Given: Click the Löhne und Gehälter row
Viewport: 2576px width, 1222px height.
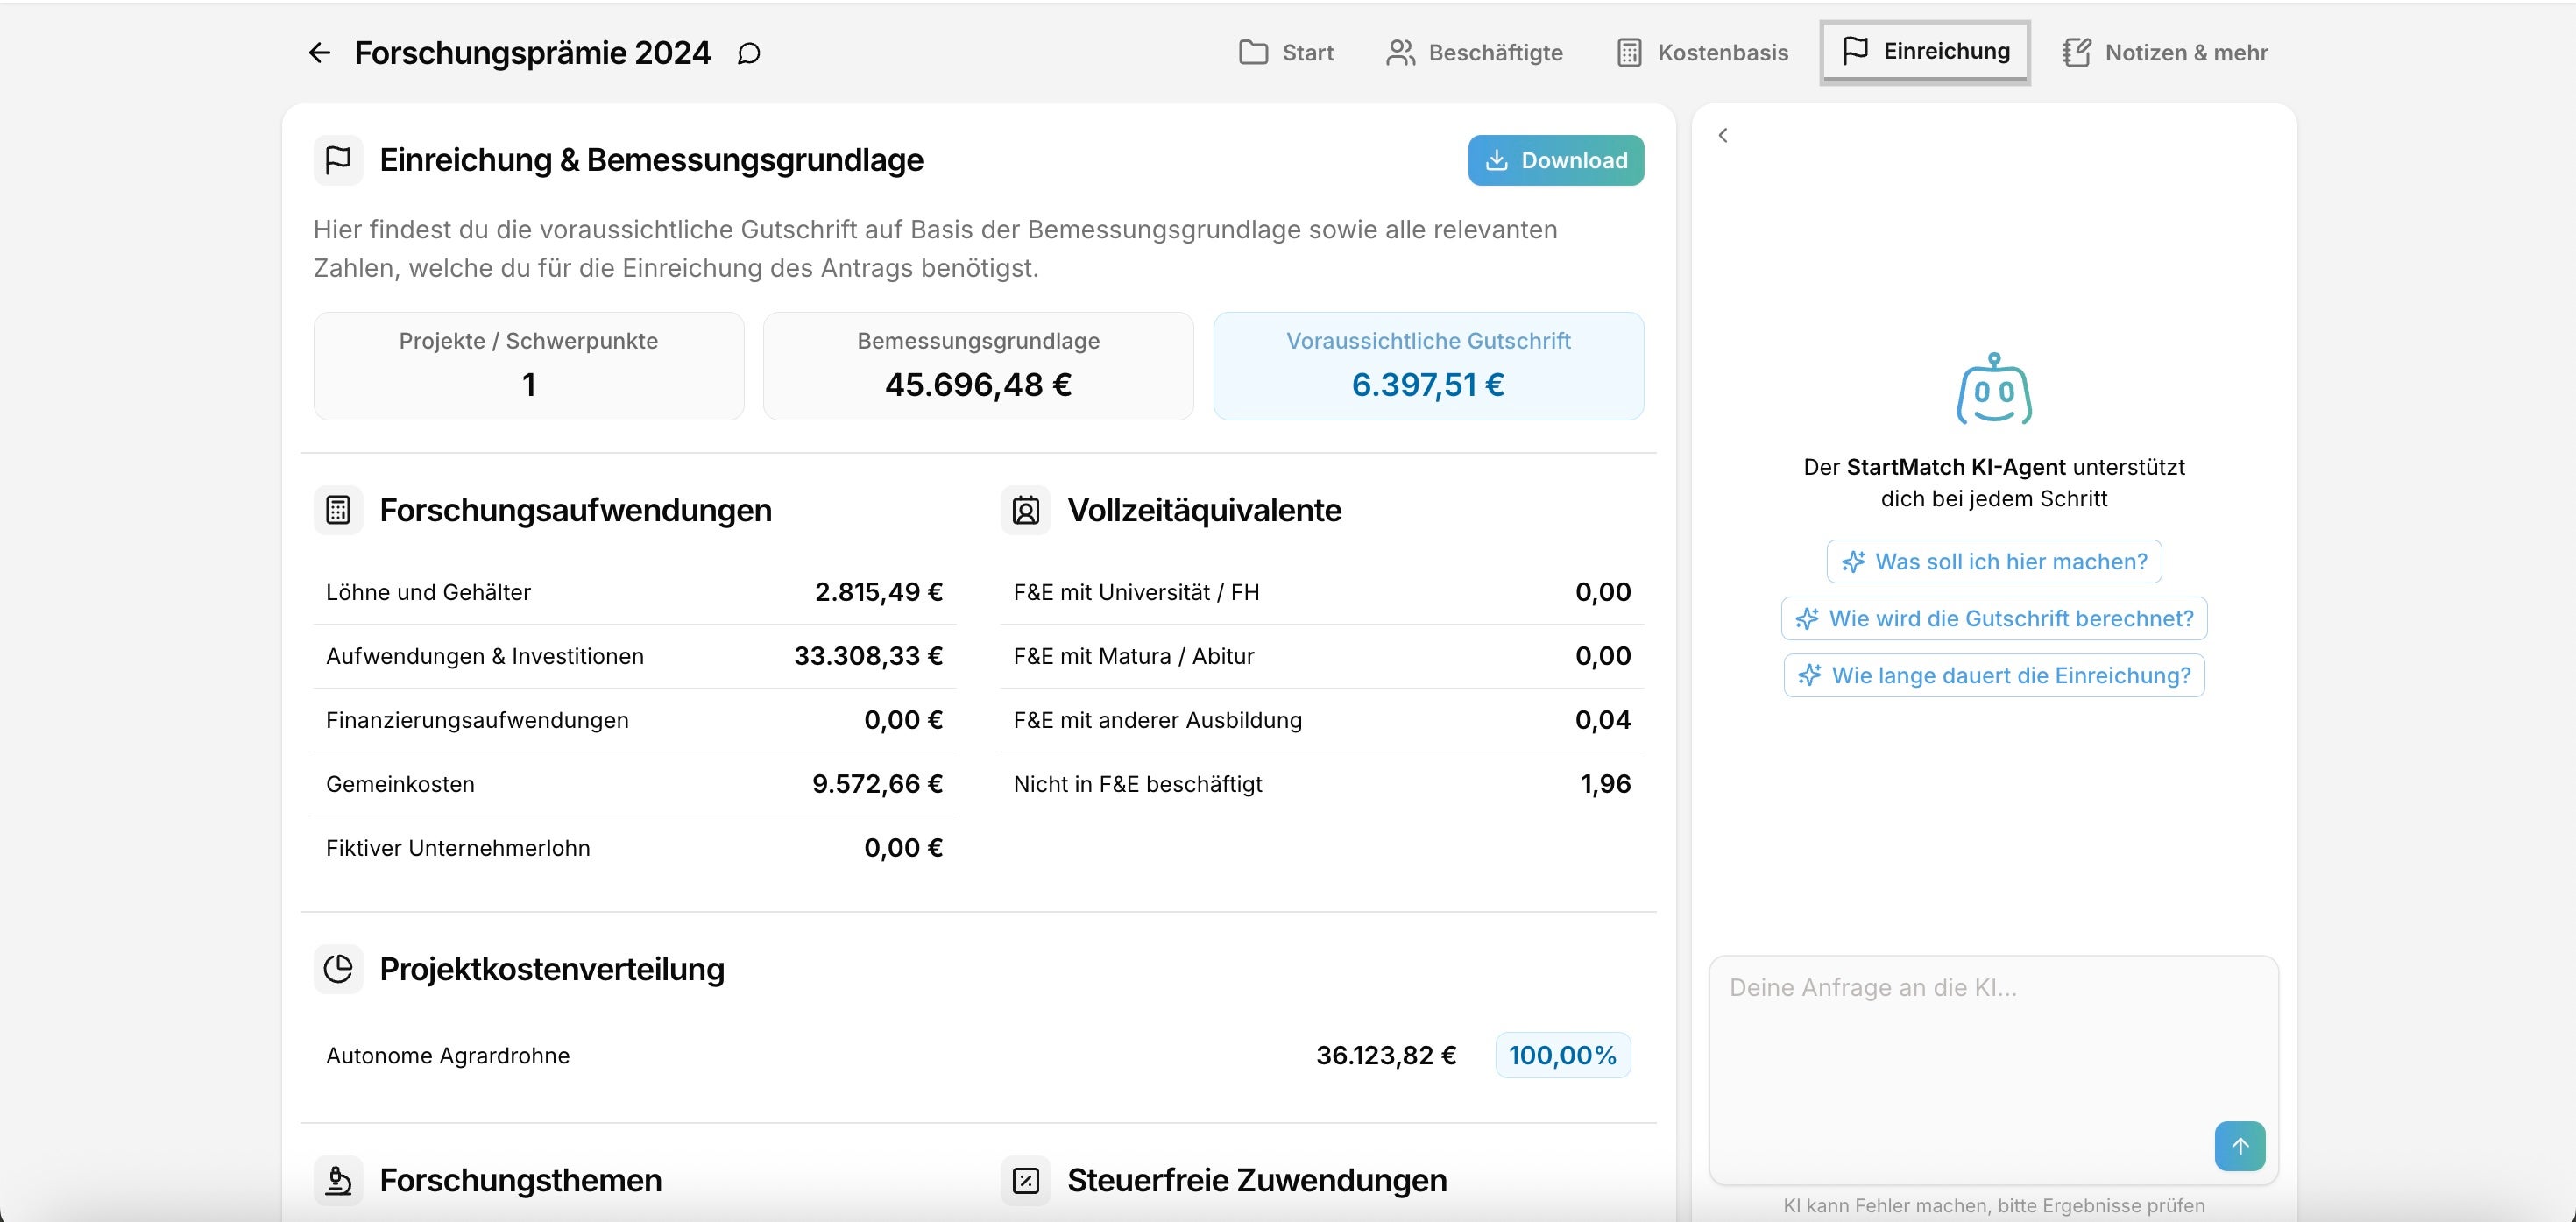Looking at the screenshot, I should (x=634, y=592).
